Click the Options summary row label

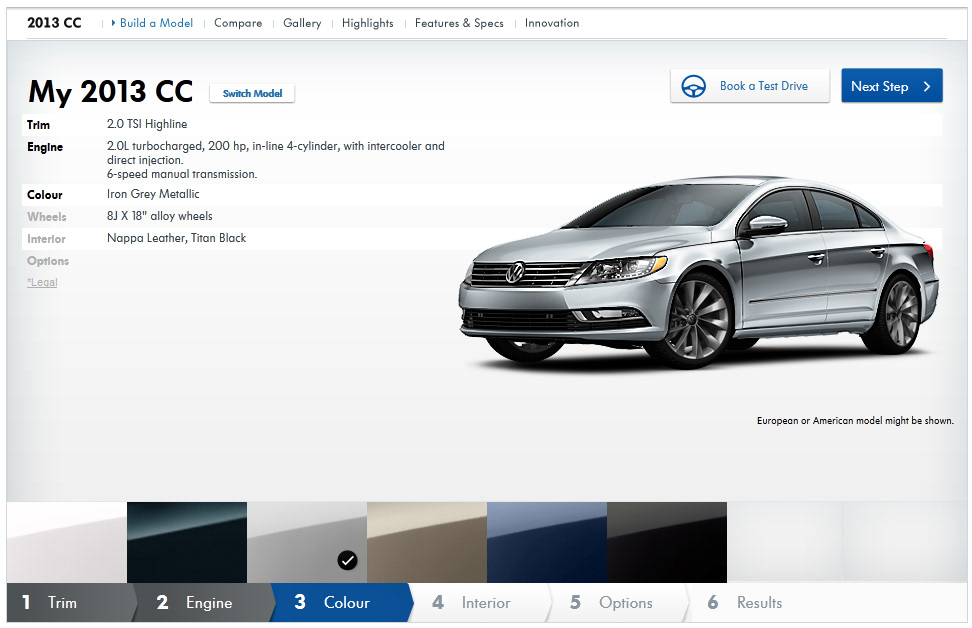[x=48, y=261]
